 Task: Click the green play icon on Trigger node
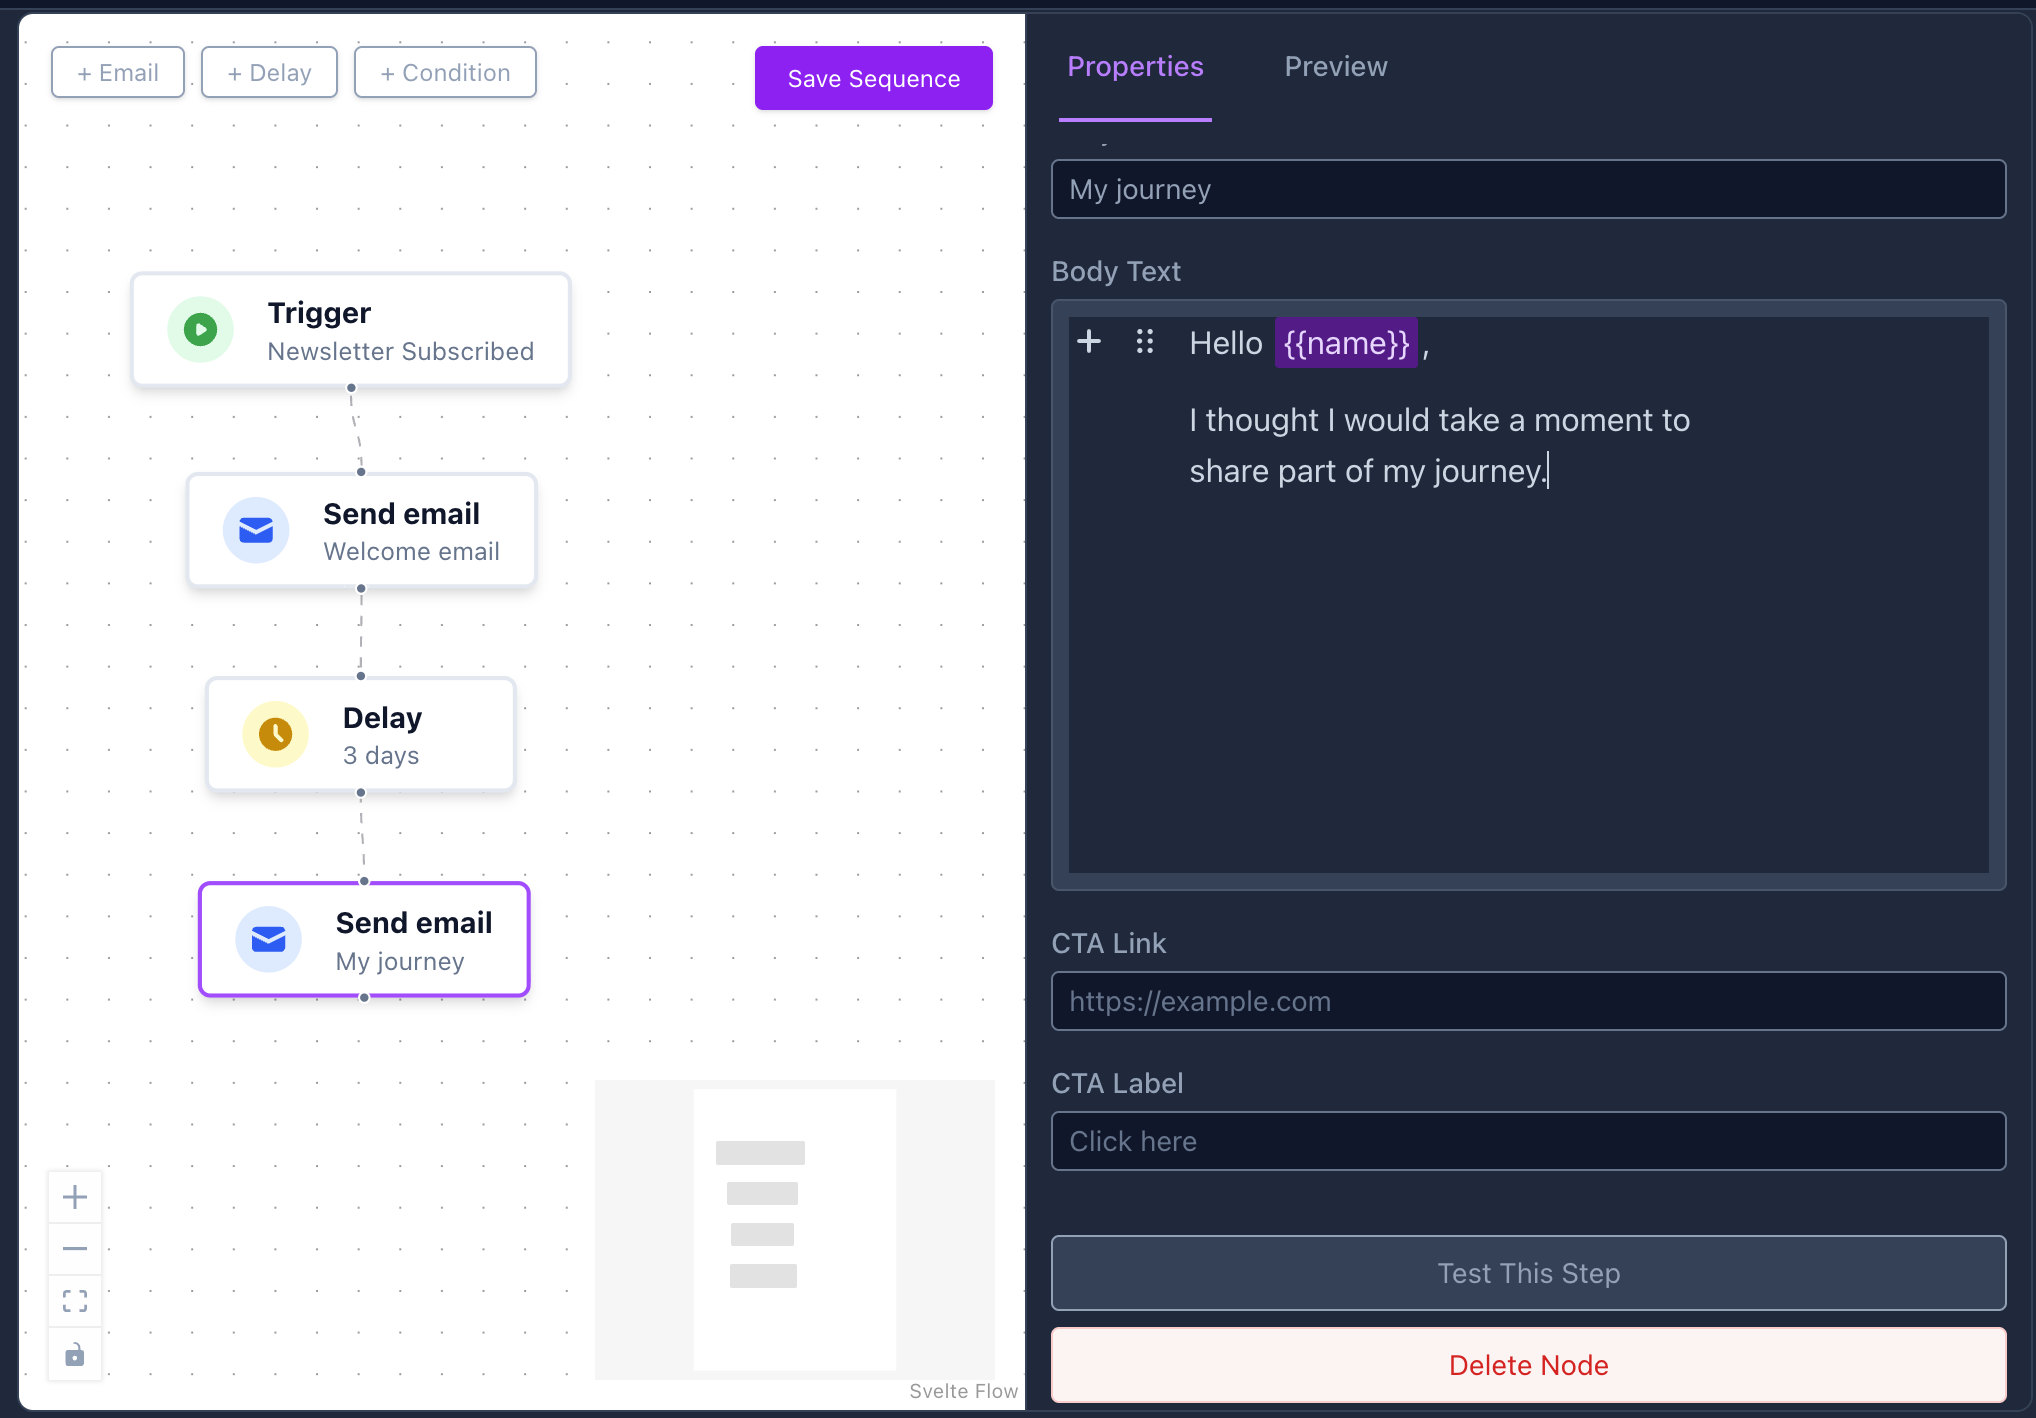pyautogui.click(x=201, y=329)
